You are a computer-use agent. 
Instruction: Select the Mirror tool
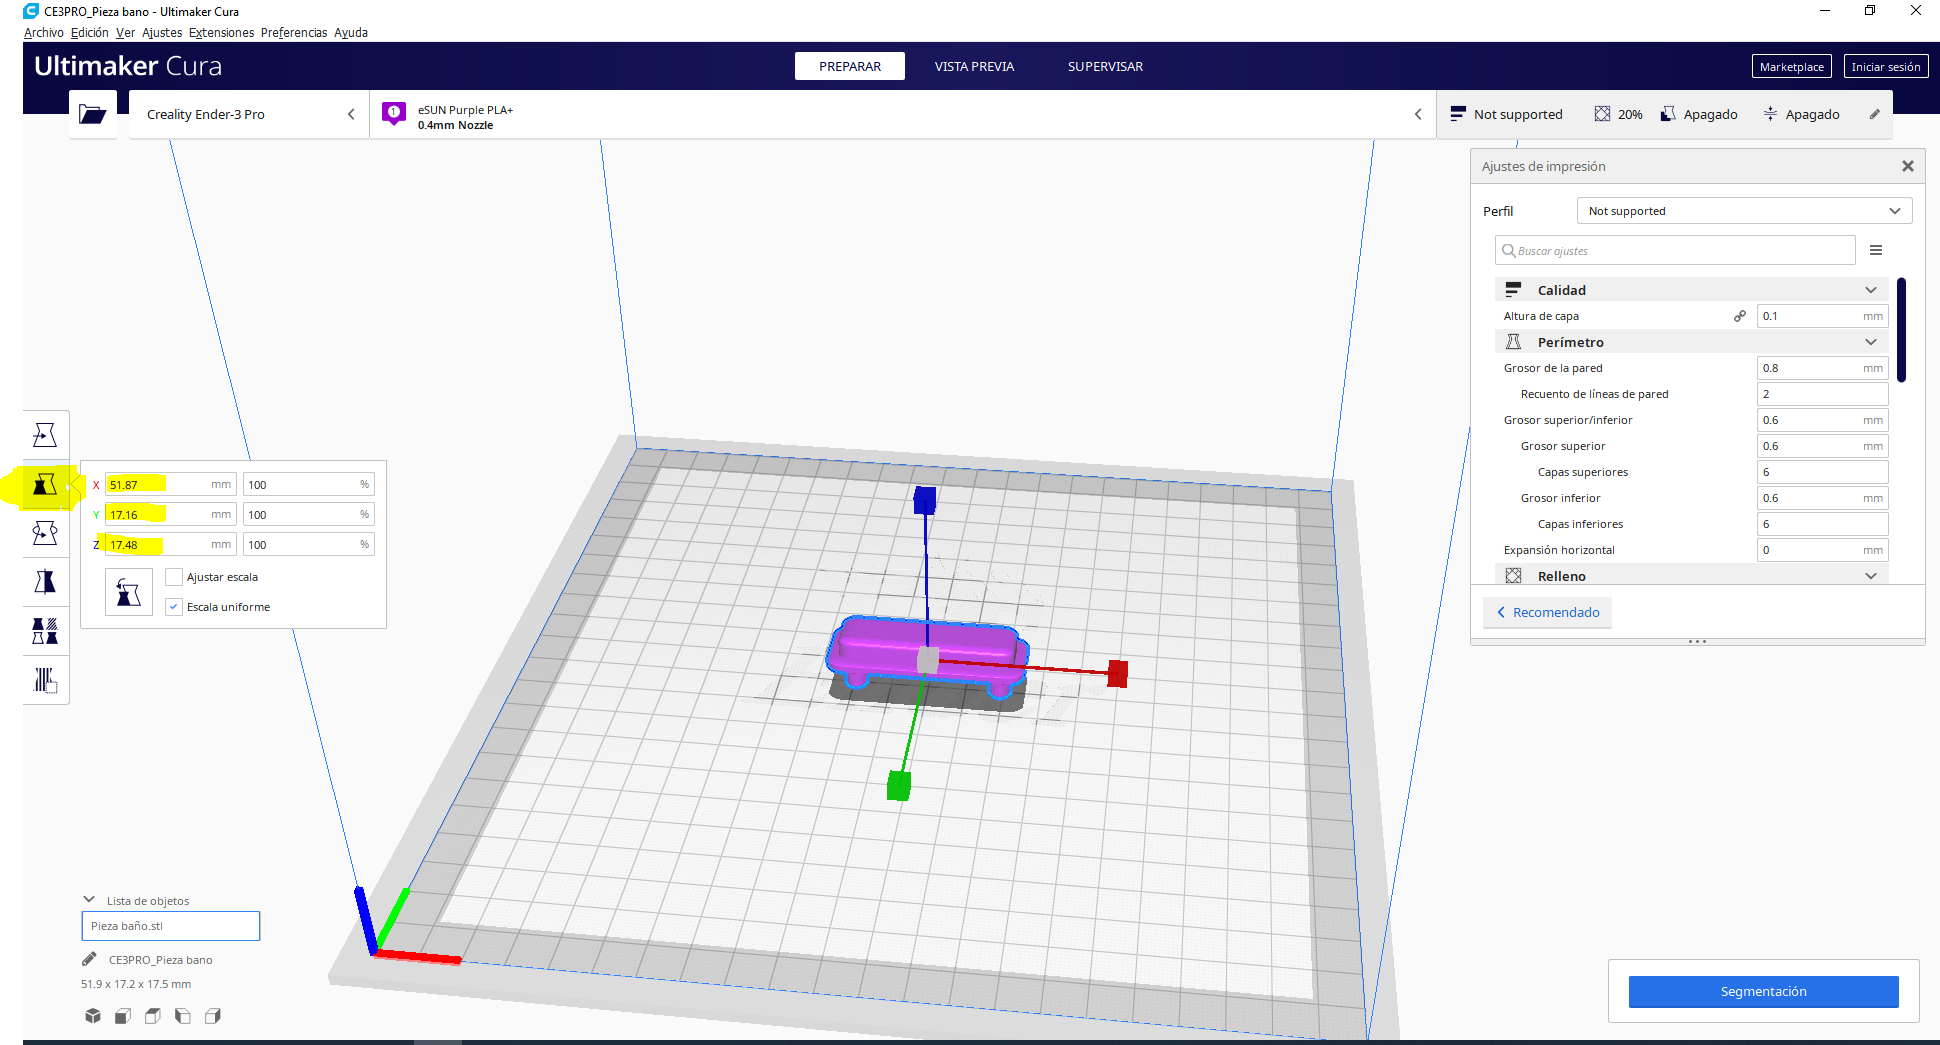point(45,582)
